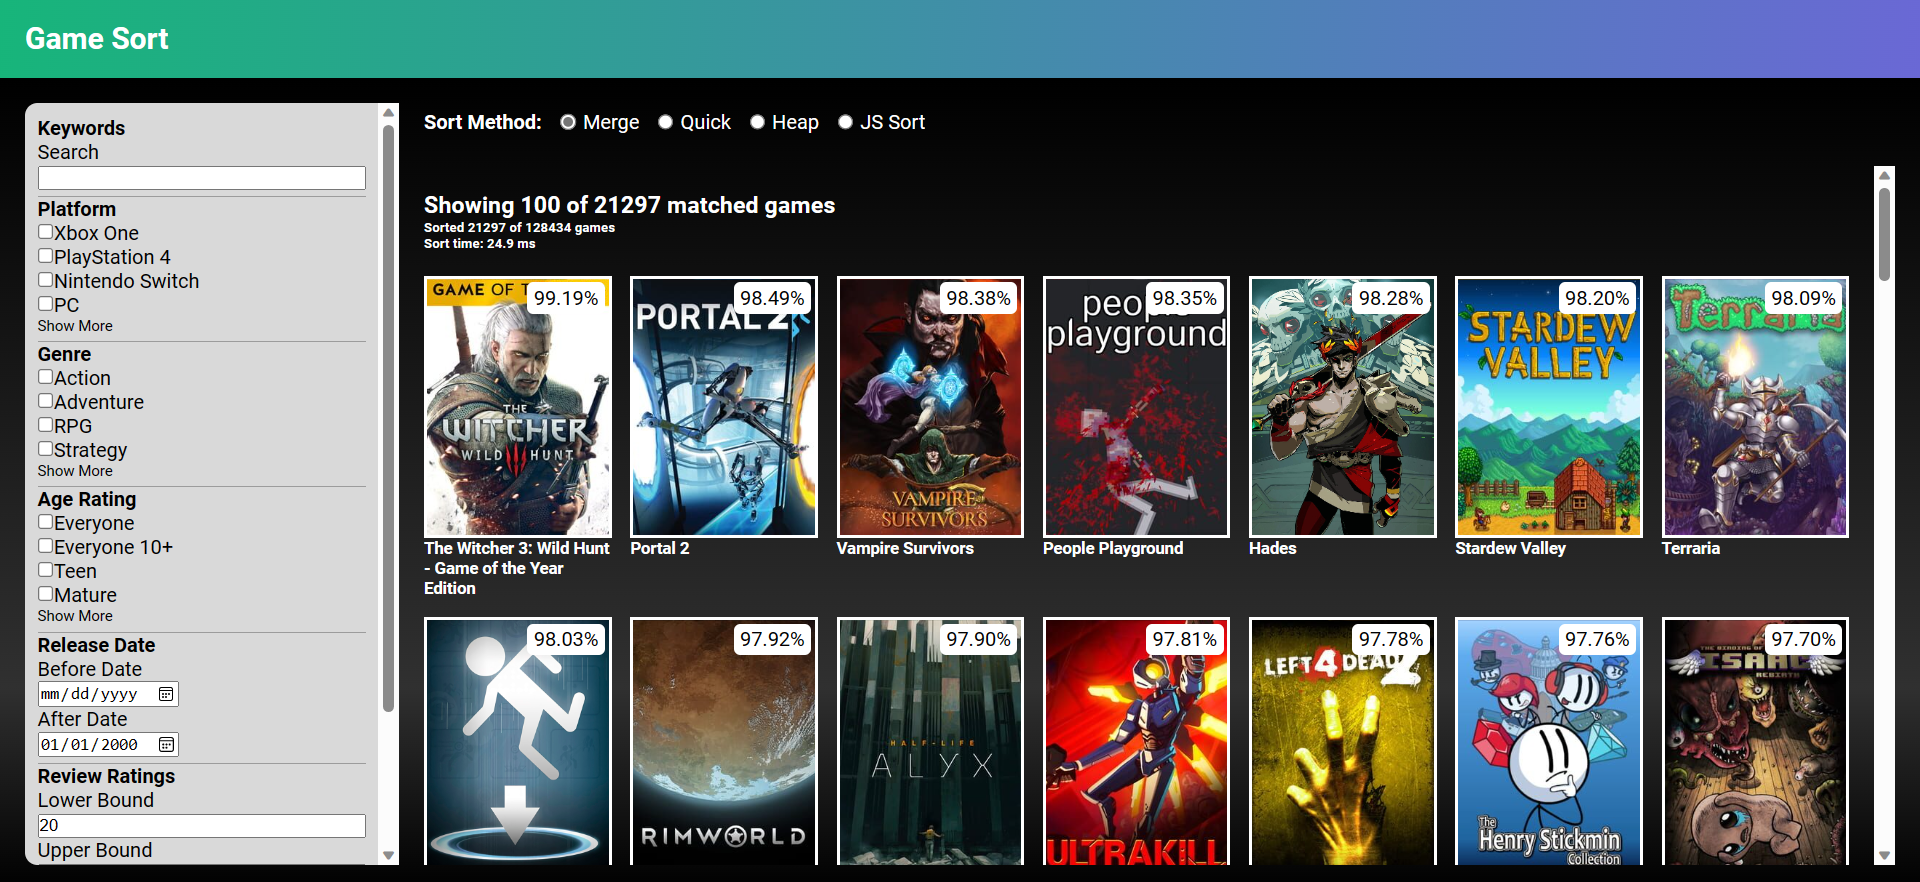This screenshot has width=1920, height=882.
Task: Check the Everyone 10+ age rating
Action: (46, 546)
